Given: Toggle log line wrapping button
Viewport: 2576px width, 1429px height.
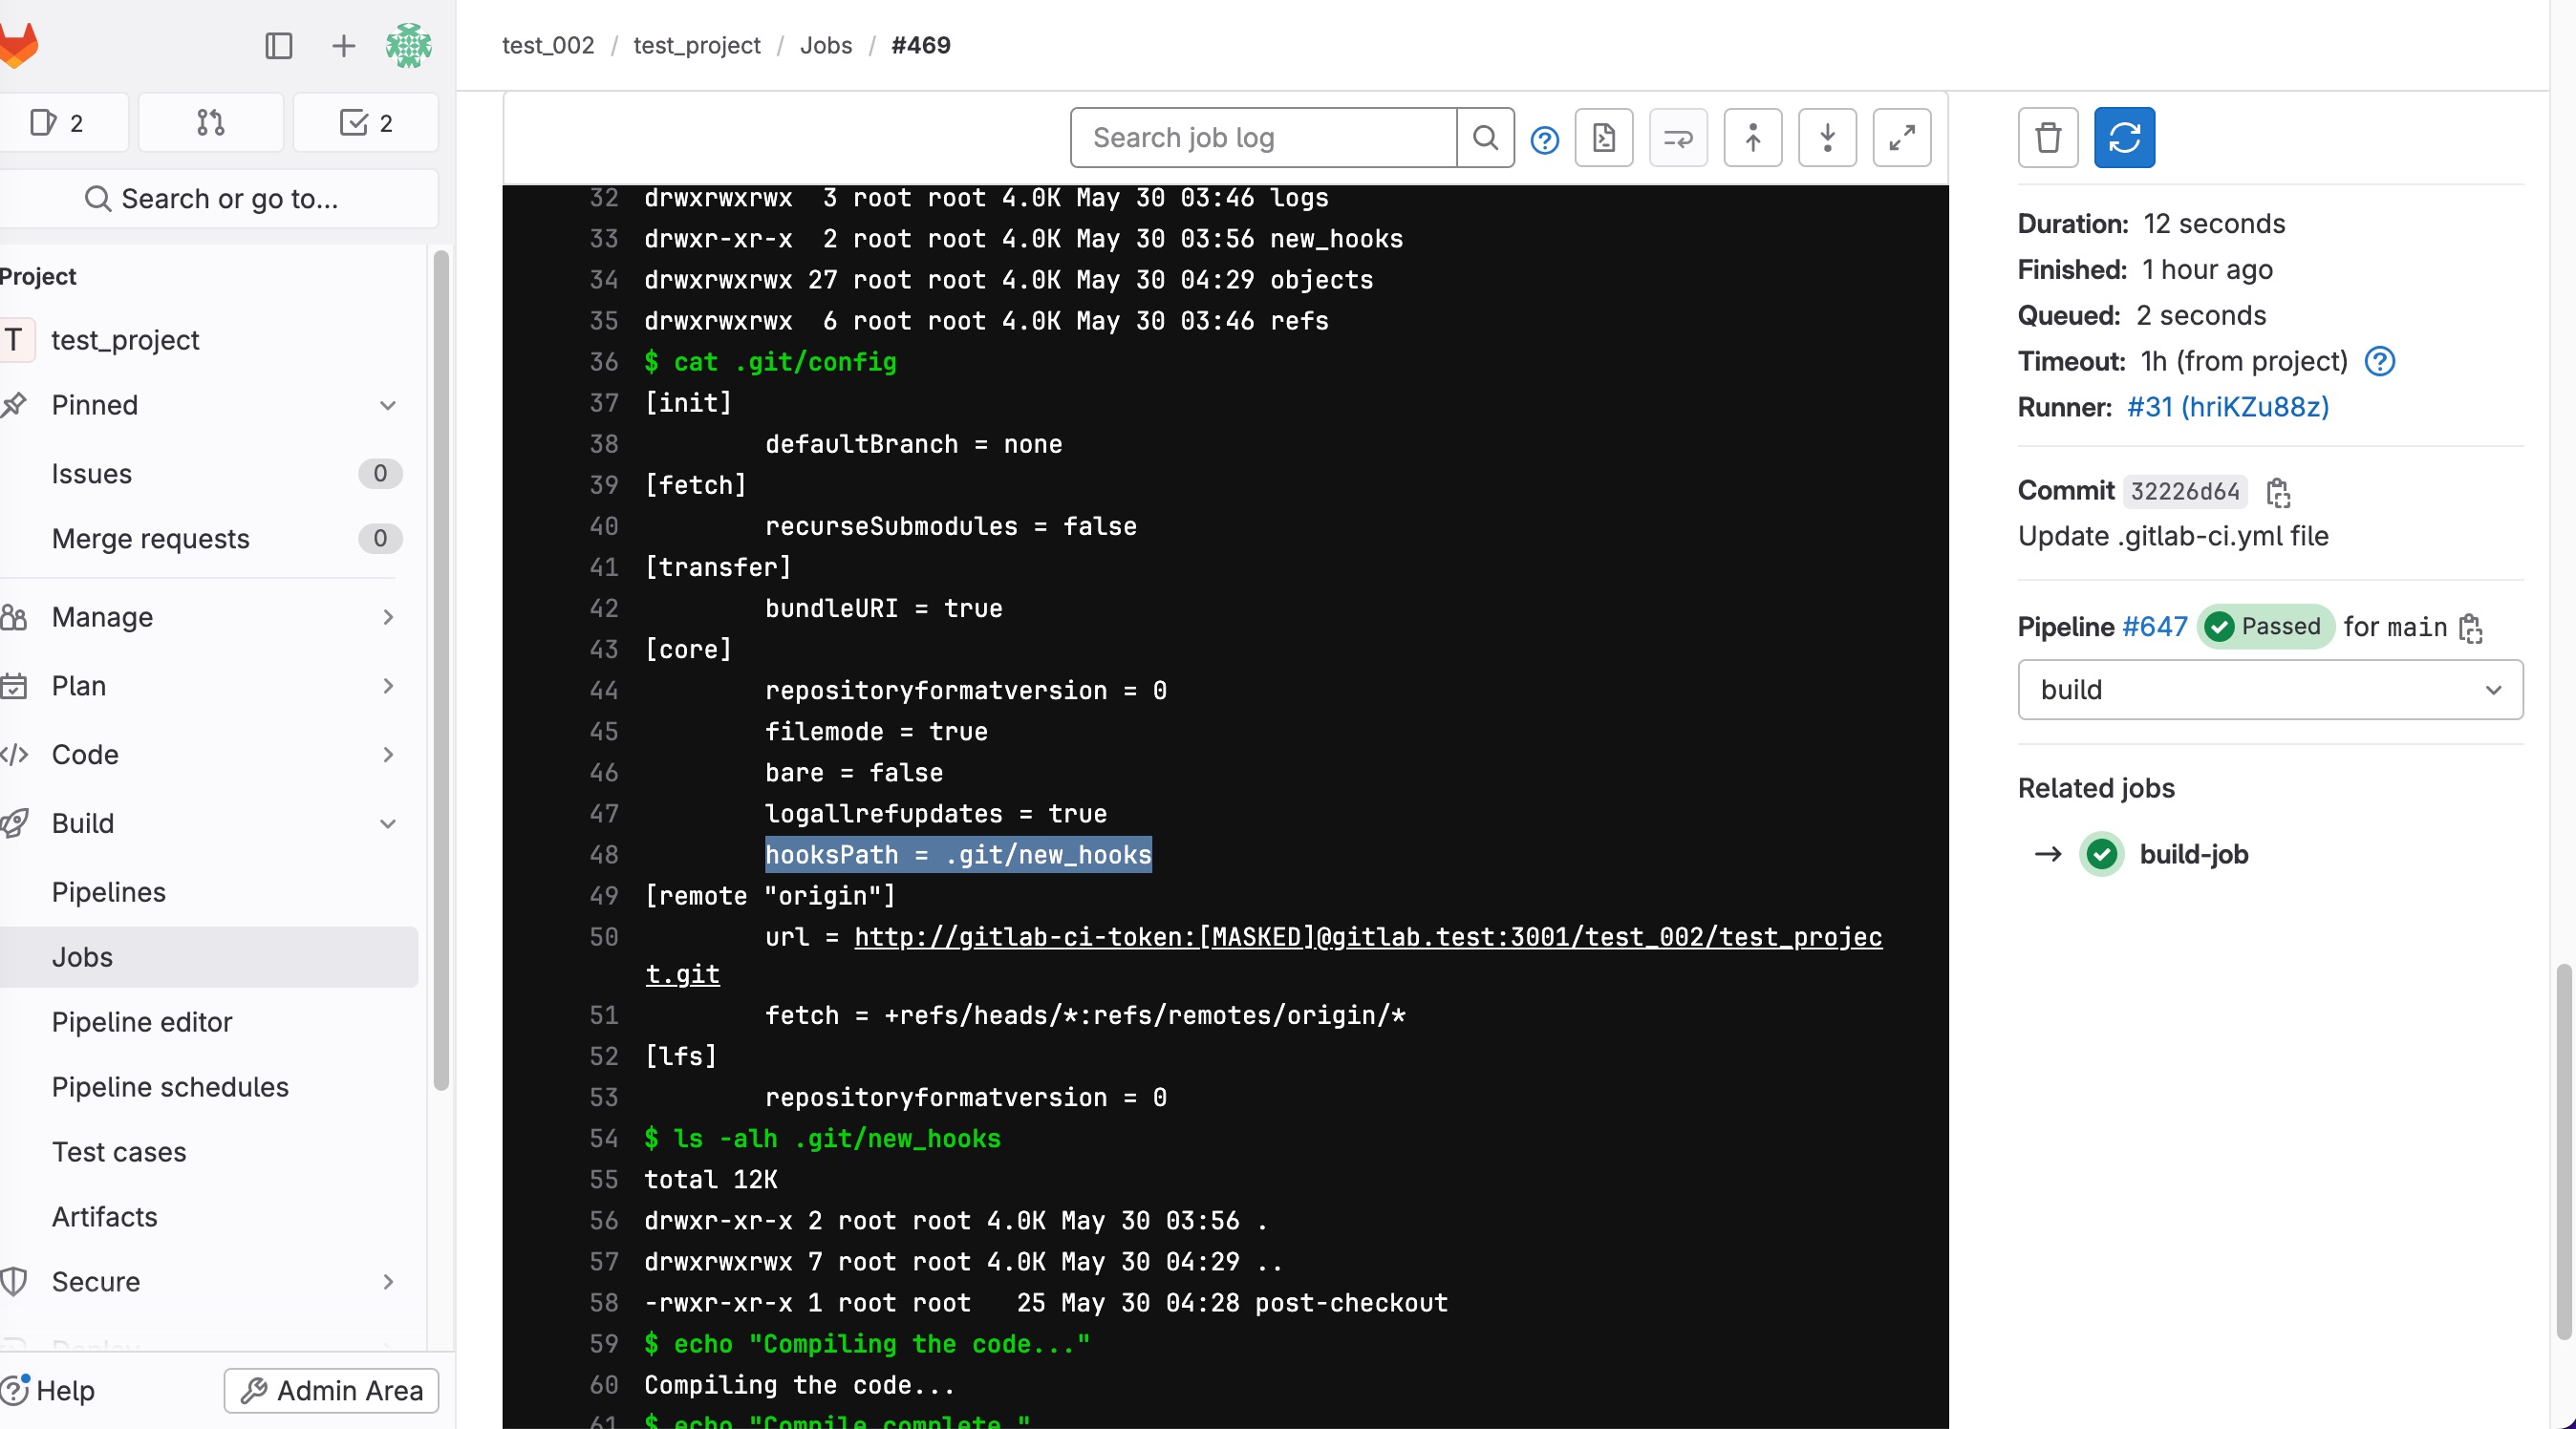Looking at the screenshot, I should (1677, 137).
